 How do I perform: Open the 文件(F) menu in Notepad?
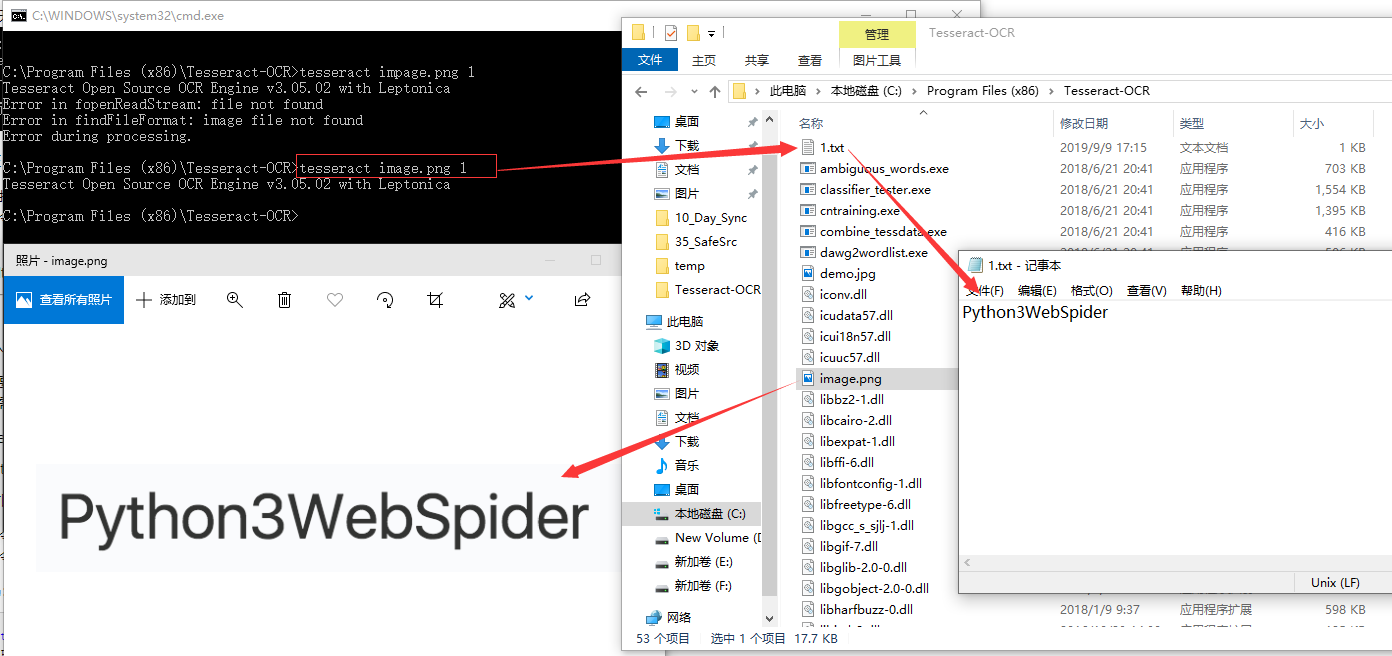pos(985,291)
